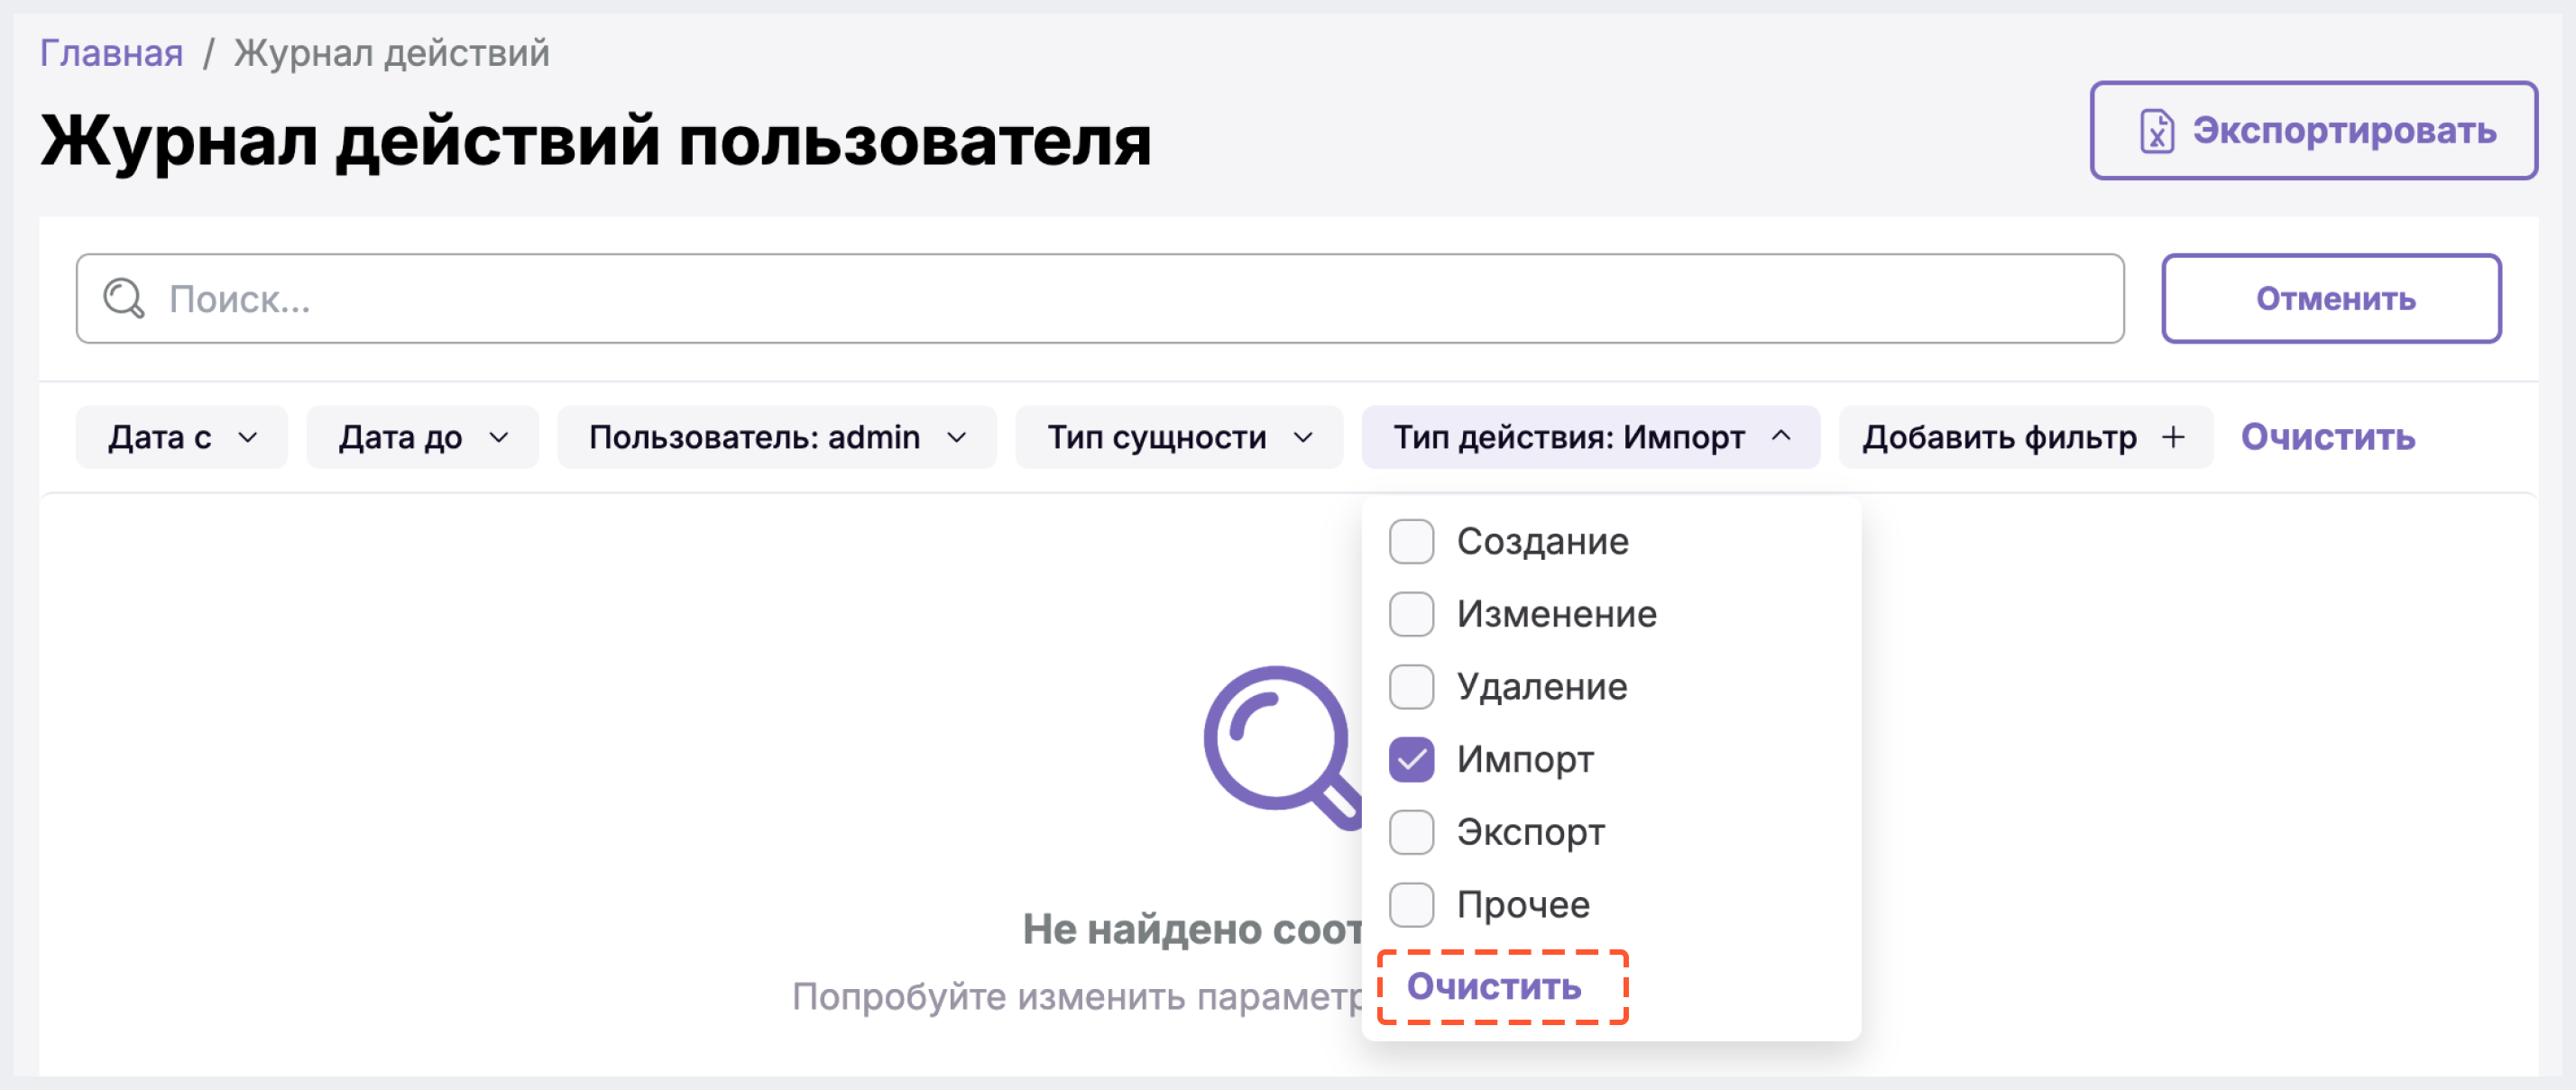Click Очистить in the filter bar
The width and height of the screenshot is (2576, 1090).
tap(2327, 437)
